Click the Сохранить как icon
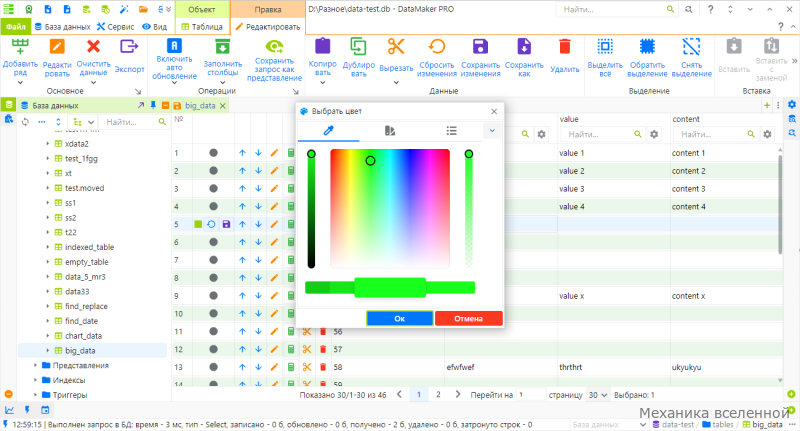The width and height of the screenshot is (800, 431). point(524,46)
